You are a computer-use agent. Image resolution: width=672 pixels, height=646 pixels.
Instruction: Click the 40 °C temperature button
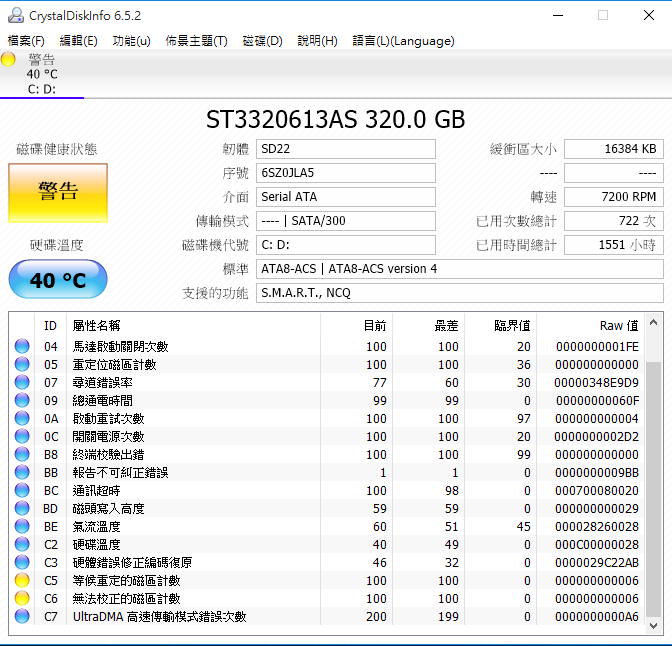[x=58, y=279]
